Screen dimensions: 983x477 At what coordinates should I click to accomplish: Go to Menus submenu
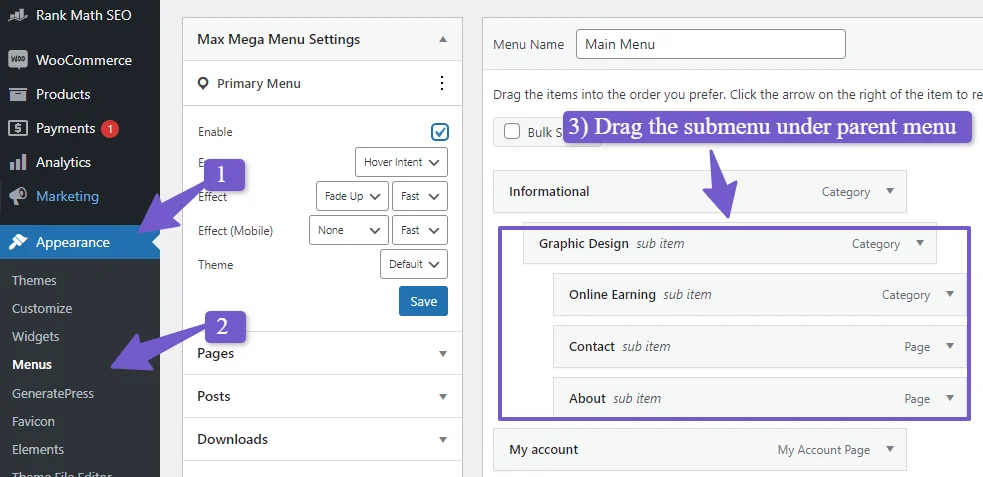point(32,365)
